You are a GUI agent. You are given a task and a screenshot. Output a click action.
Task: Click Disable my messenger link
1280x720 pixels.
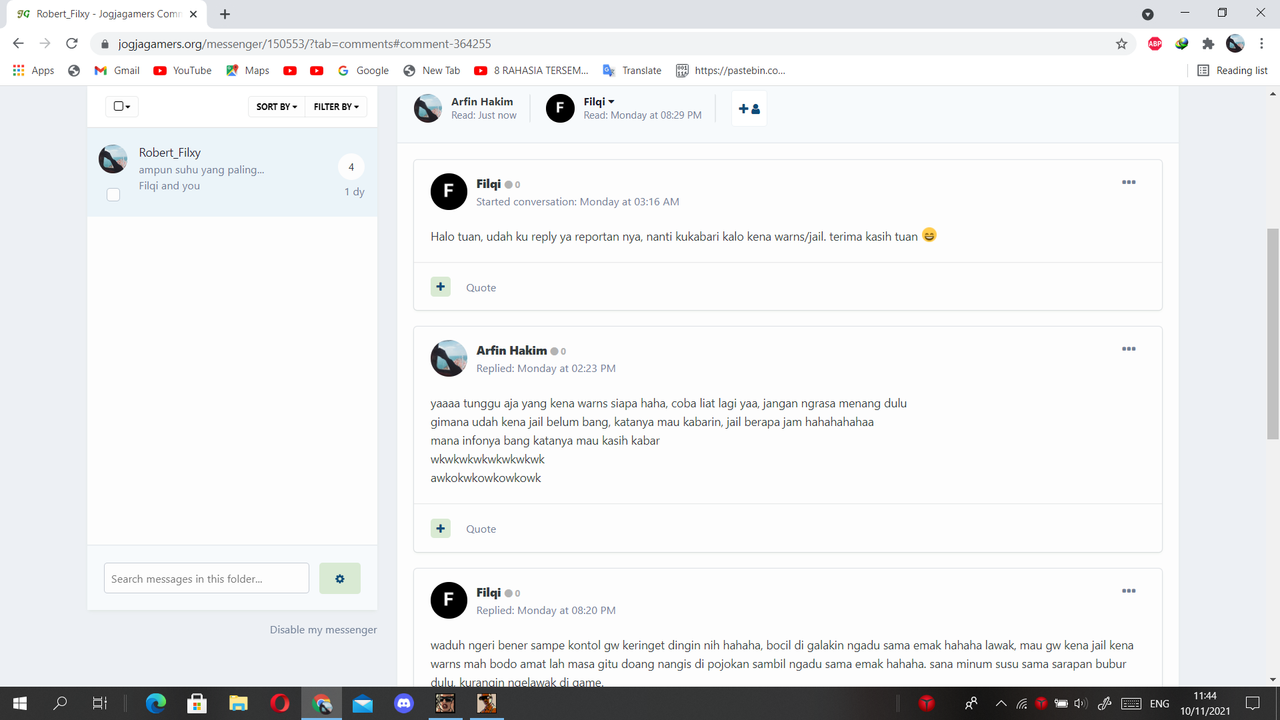[323, 630]
